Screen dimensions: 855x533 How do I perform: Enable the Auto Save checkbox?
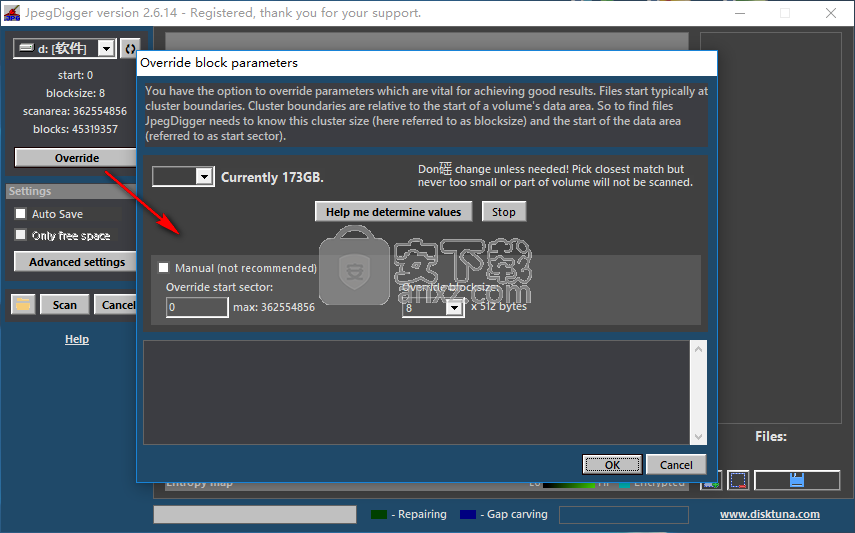pos(21,213)
